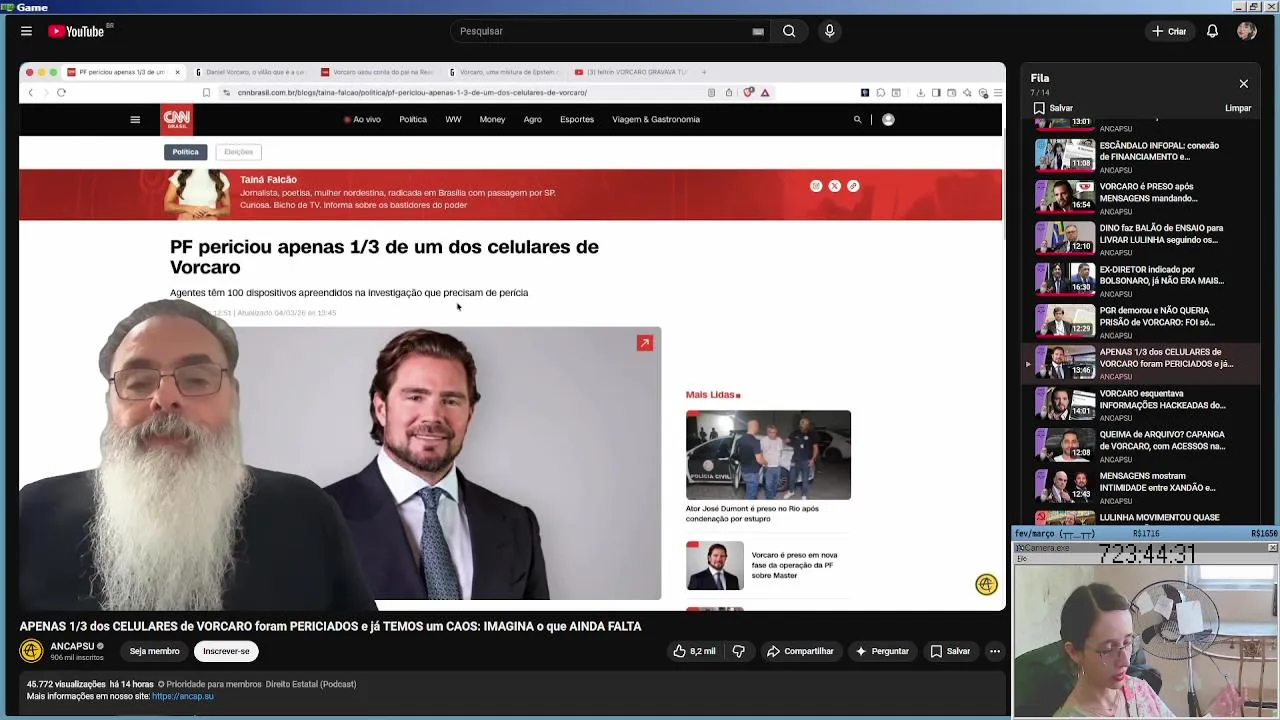Open thumbnail of VORCARO esquentava INFORMAÇÕES HACKEADAS

coord(1064,402)
